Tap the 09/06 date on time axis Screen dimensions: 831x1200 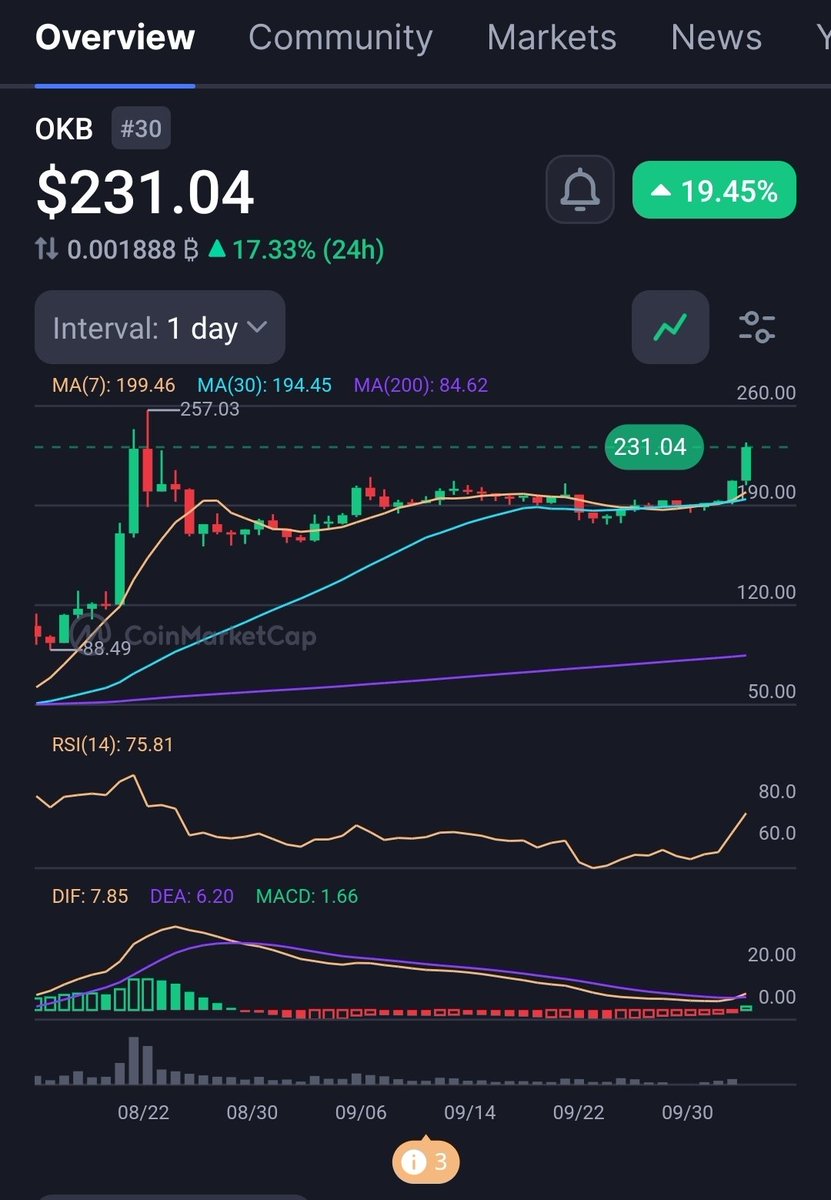[x=361, y=1113]
